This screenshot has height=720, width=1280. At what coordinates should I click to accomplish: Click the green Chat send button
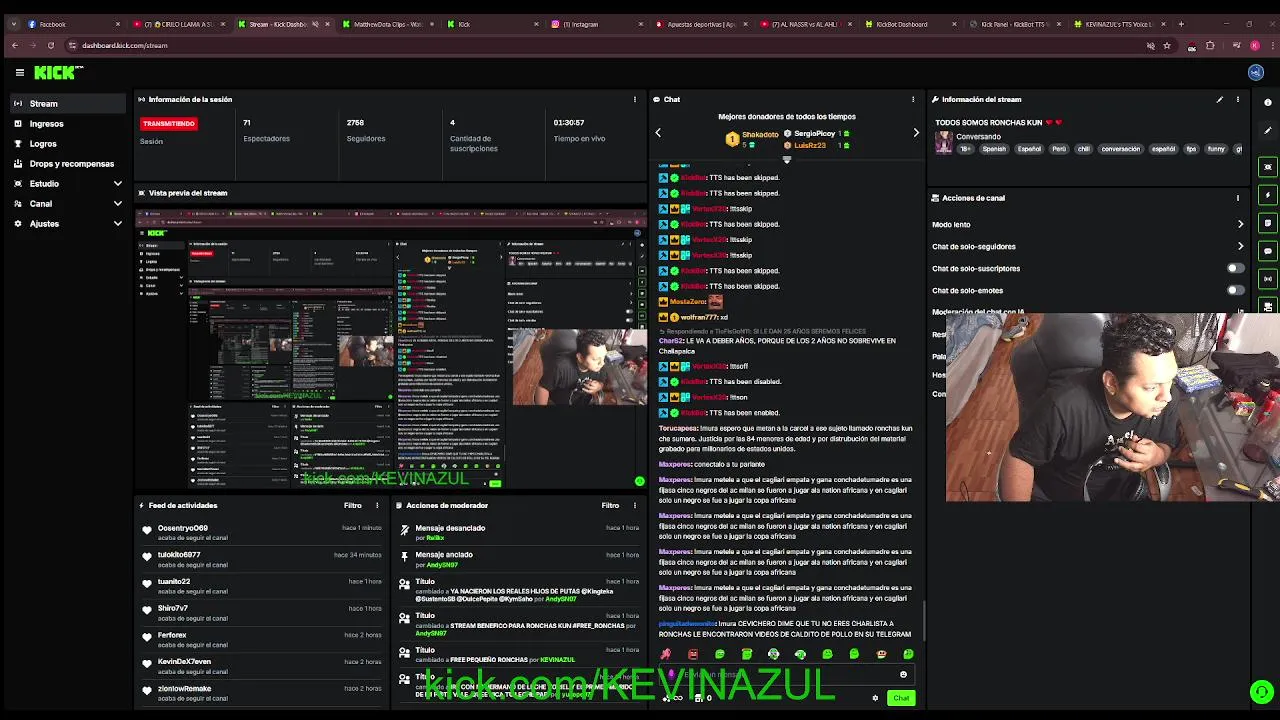coord(901,698)
